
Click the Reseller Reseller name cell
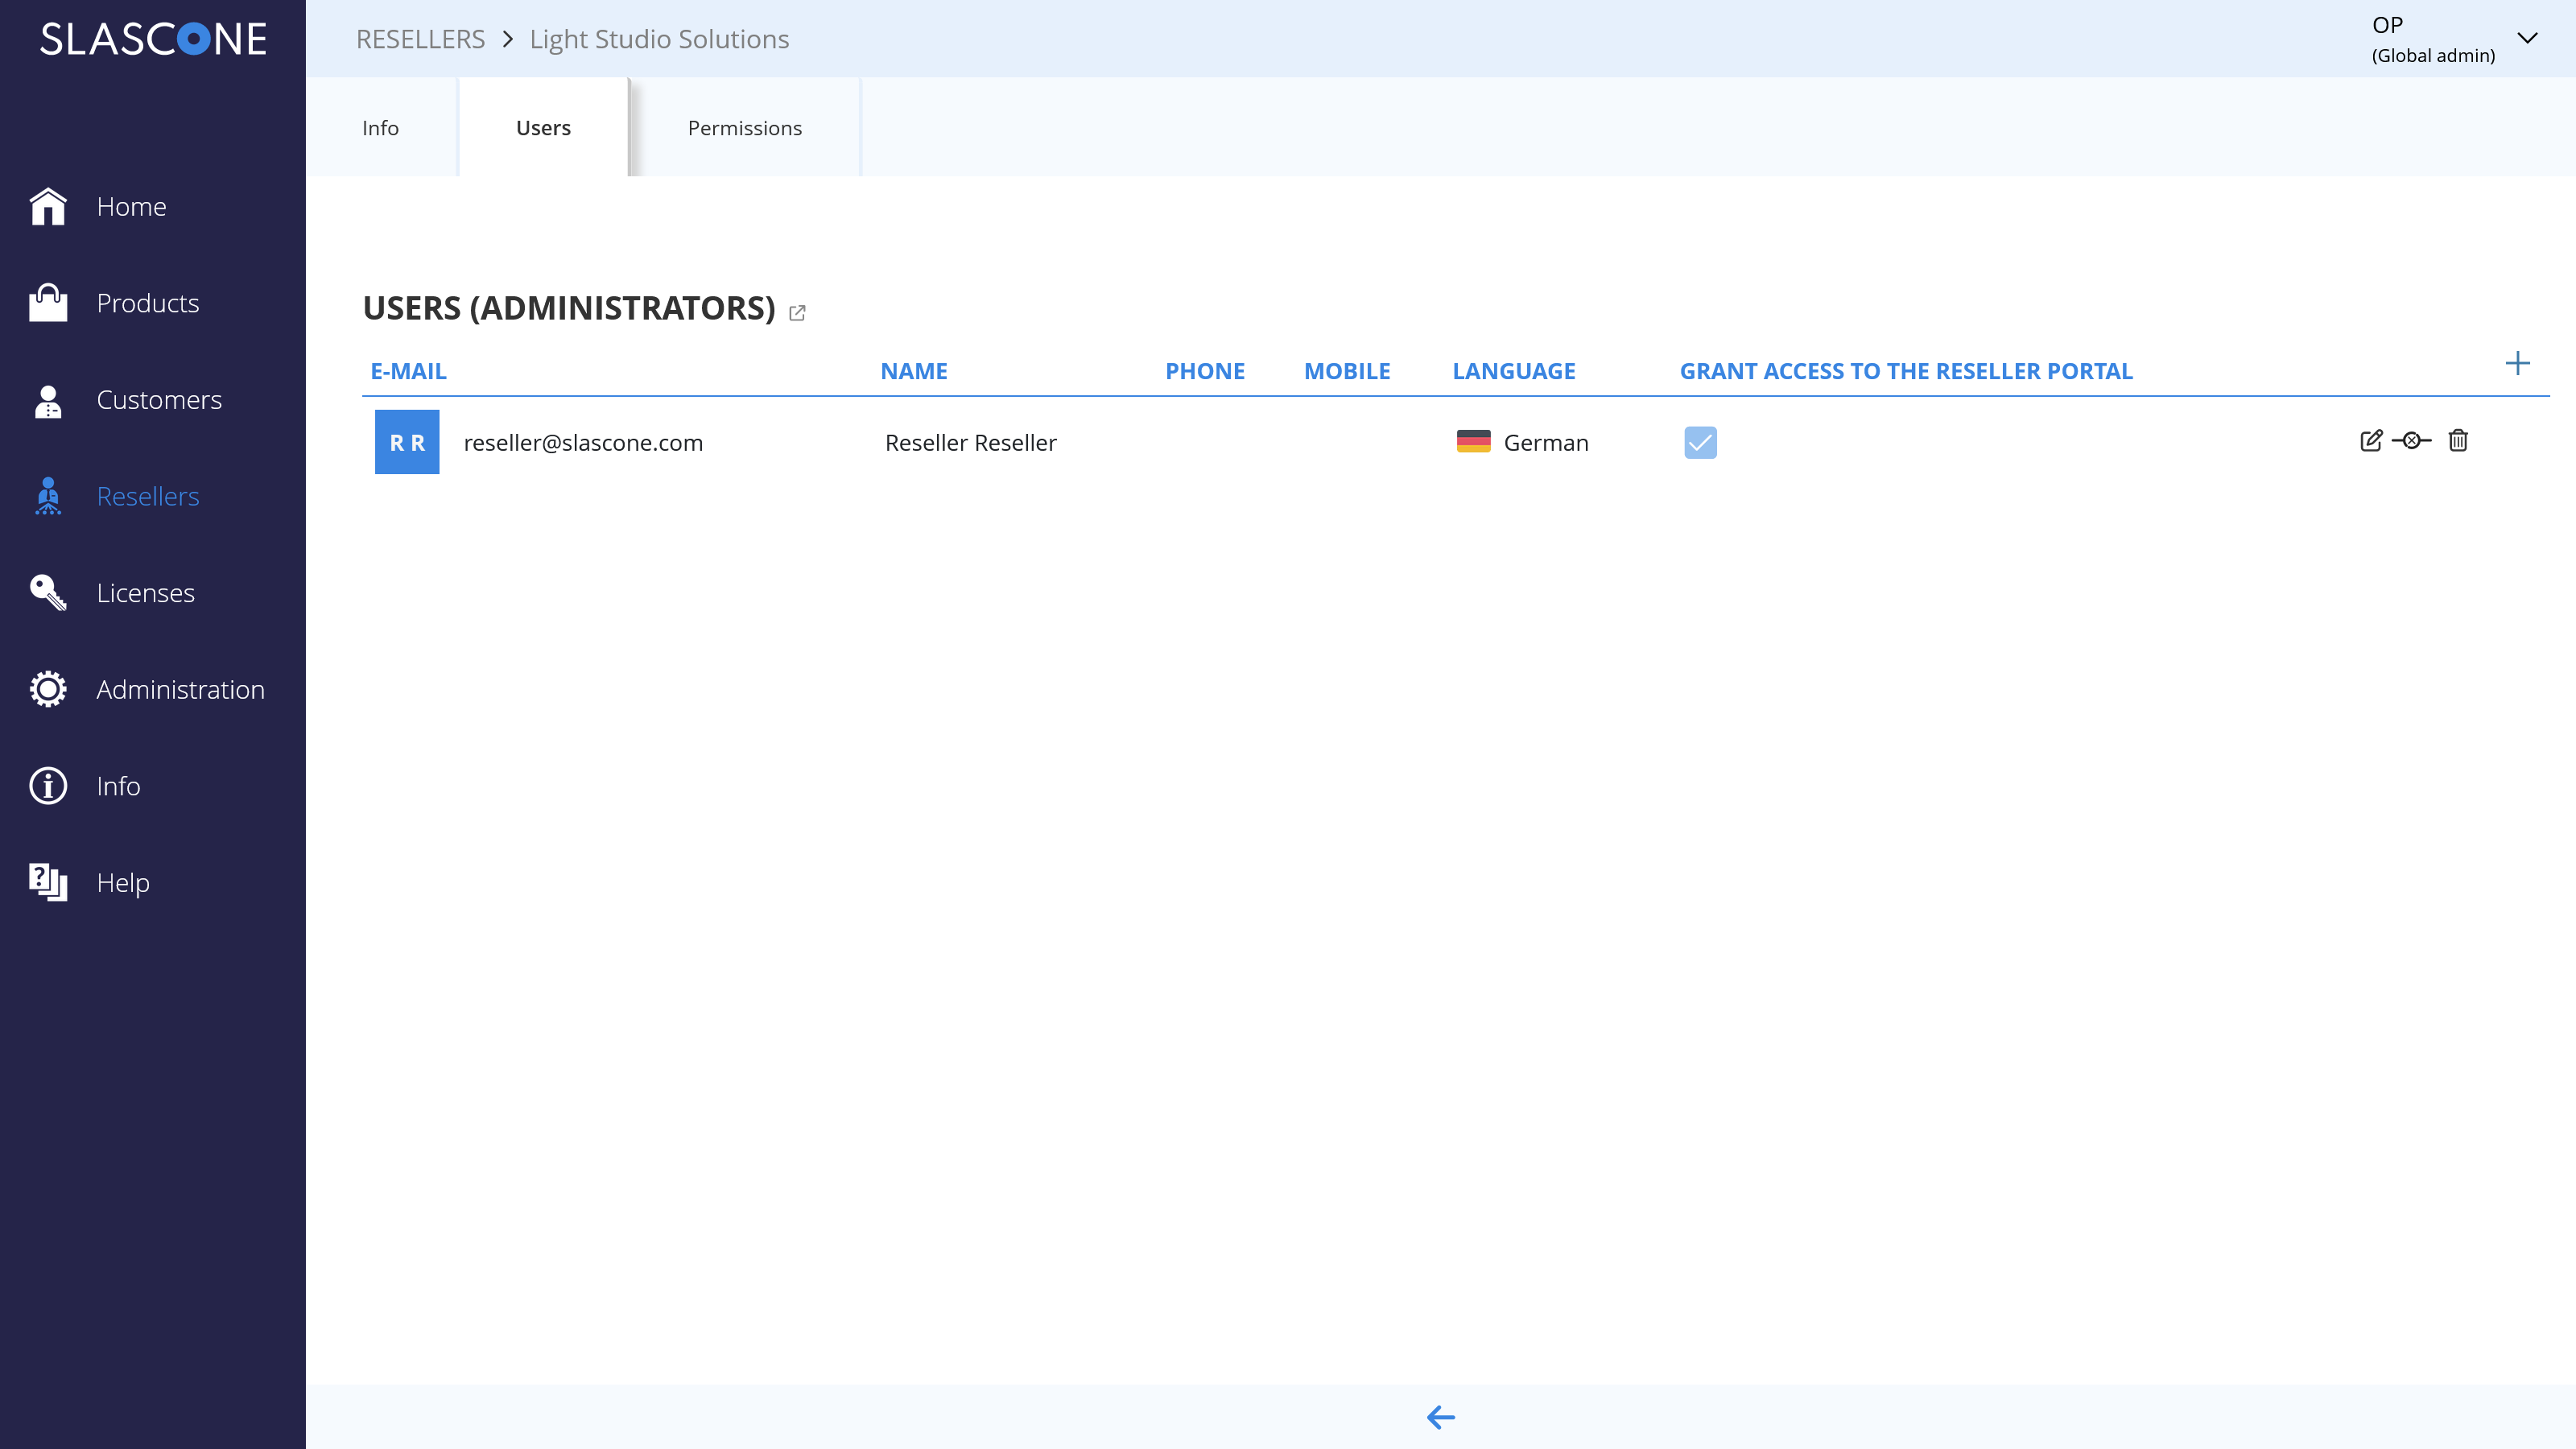pyautogui.click(x=970, y=442)
